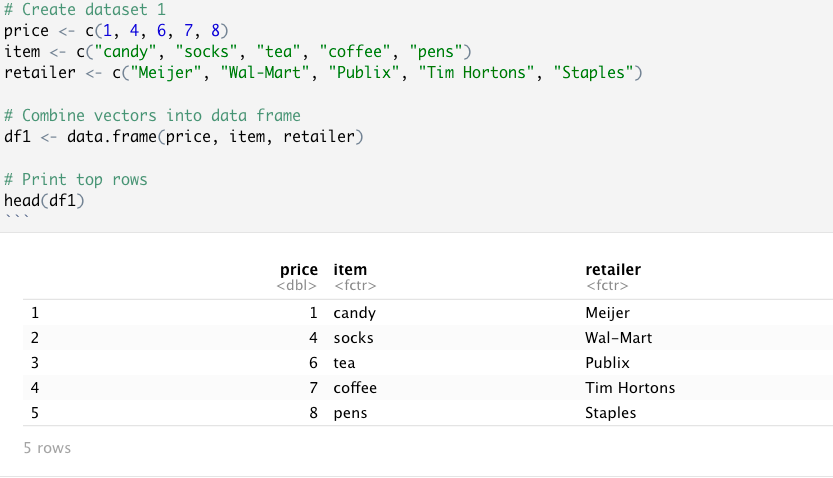This screenshot has width=833, height=478.
Task: Click the 'Combine vectors into data frame' comment
Action: (152, 115)
